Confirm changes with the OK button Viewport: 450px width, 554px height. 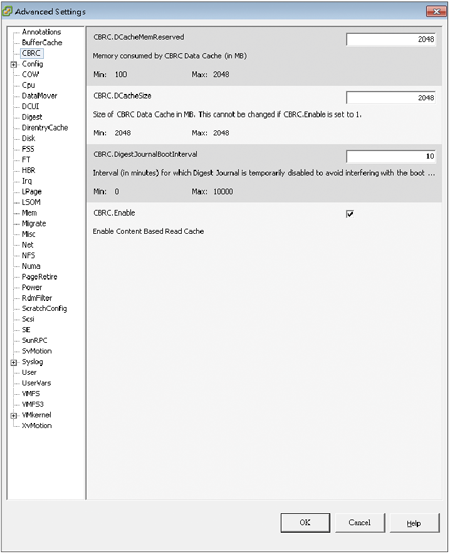click(x=305, y=523)
